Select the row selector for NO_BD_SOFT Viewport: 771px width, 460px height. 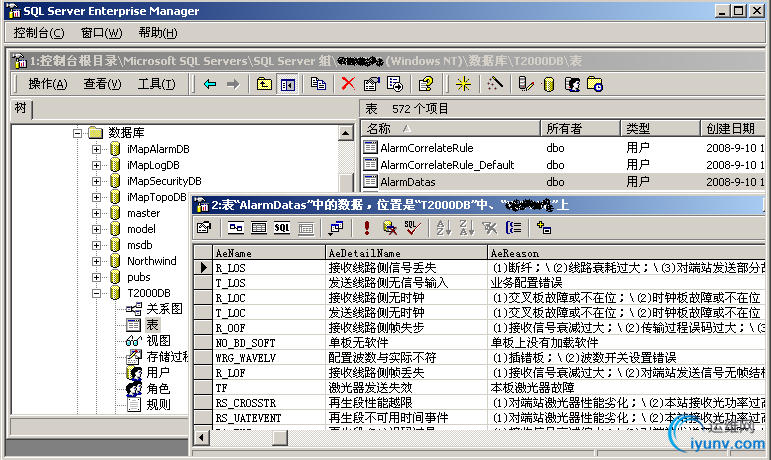pos(203,343)
